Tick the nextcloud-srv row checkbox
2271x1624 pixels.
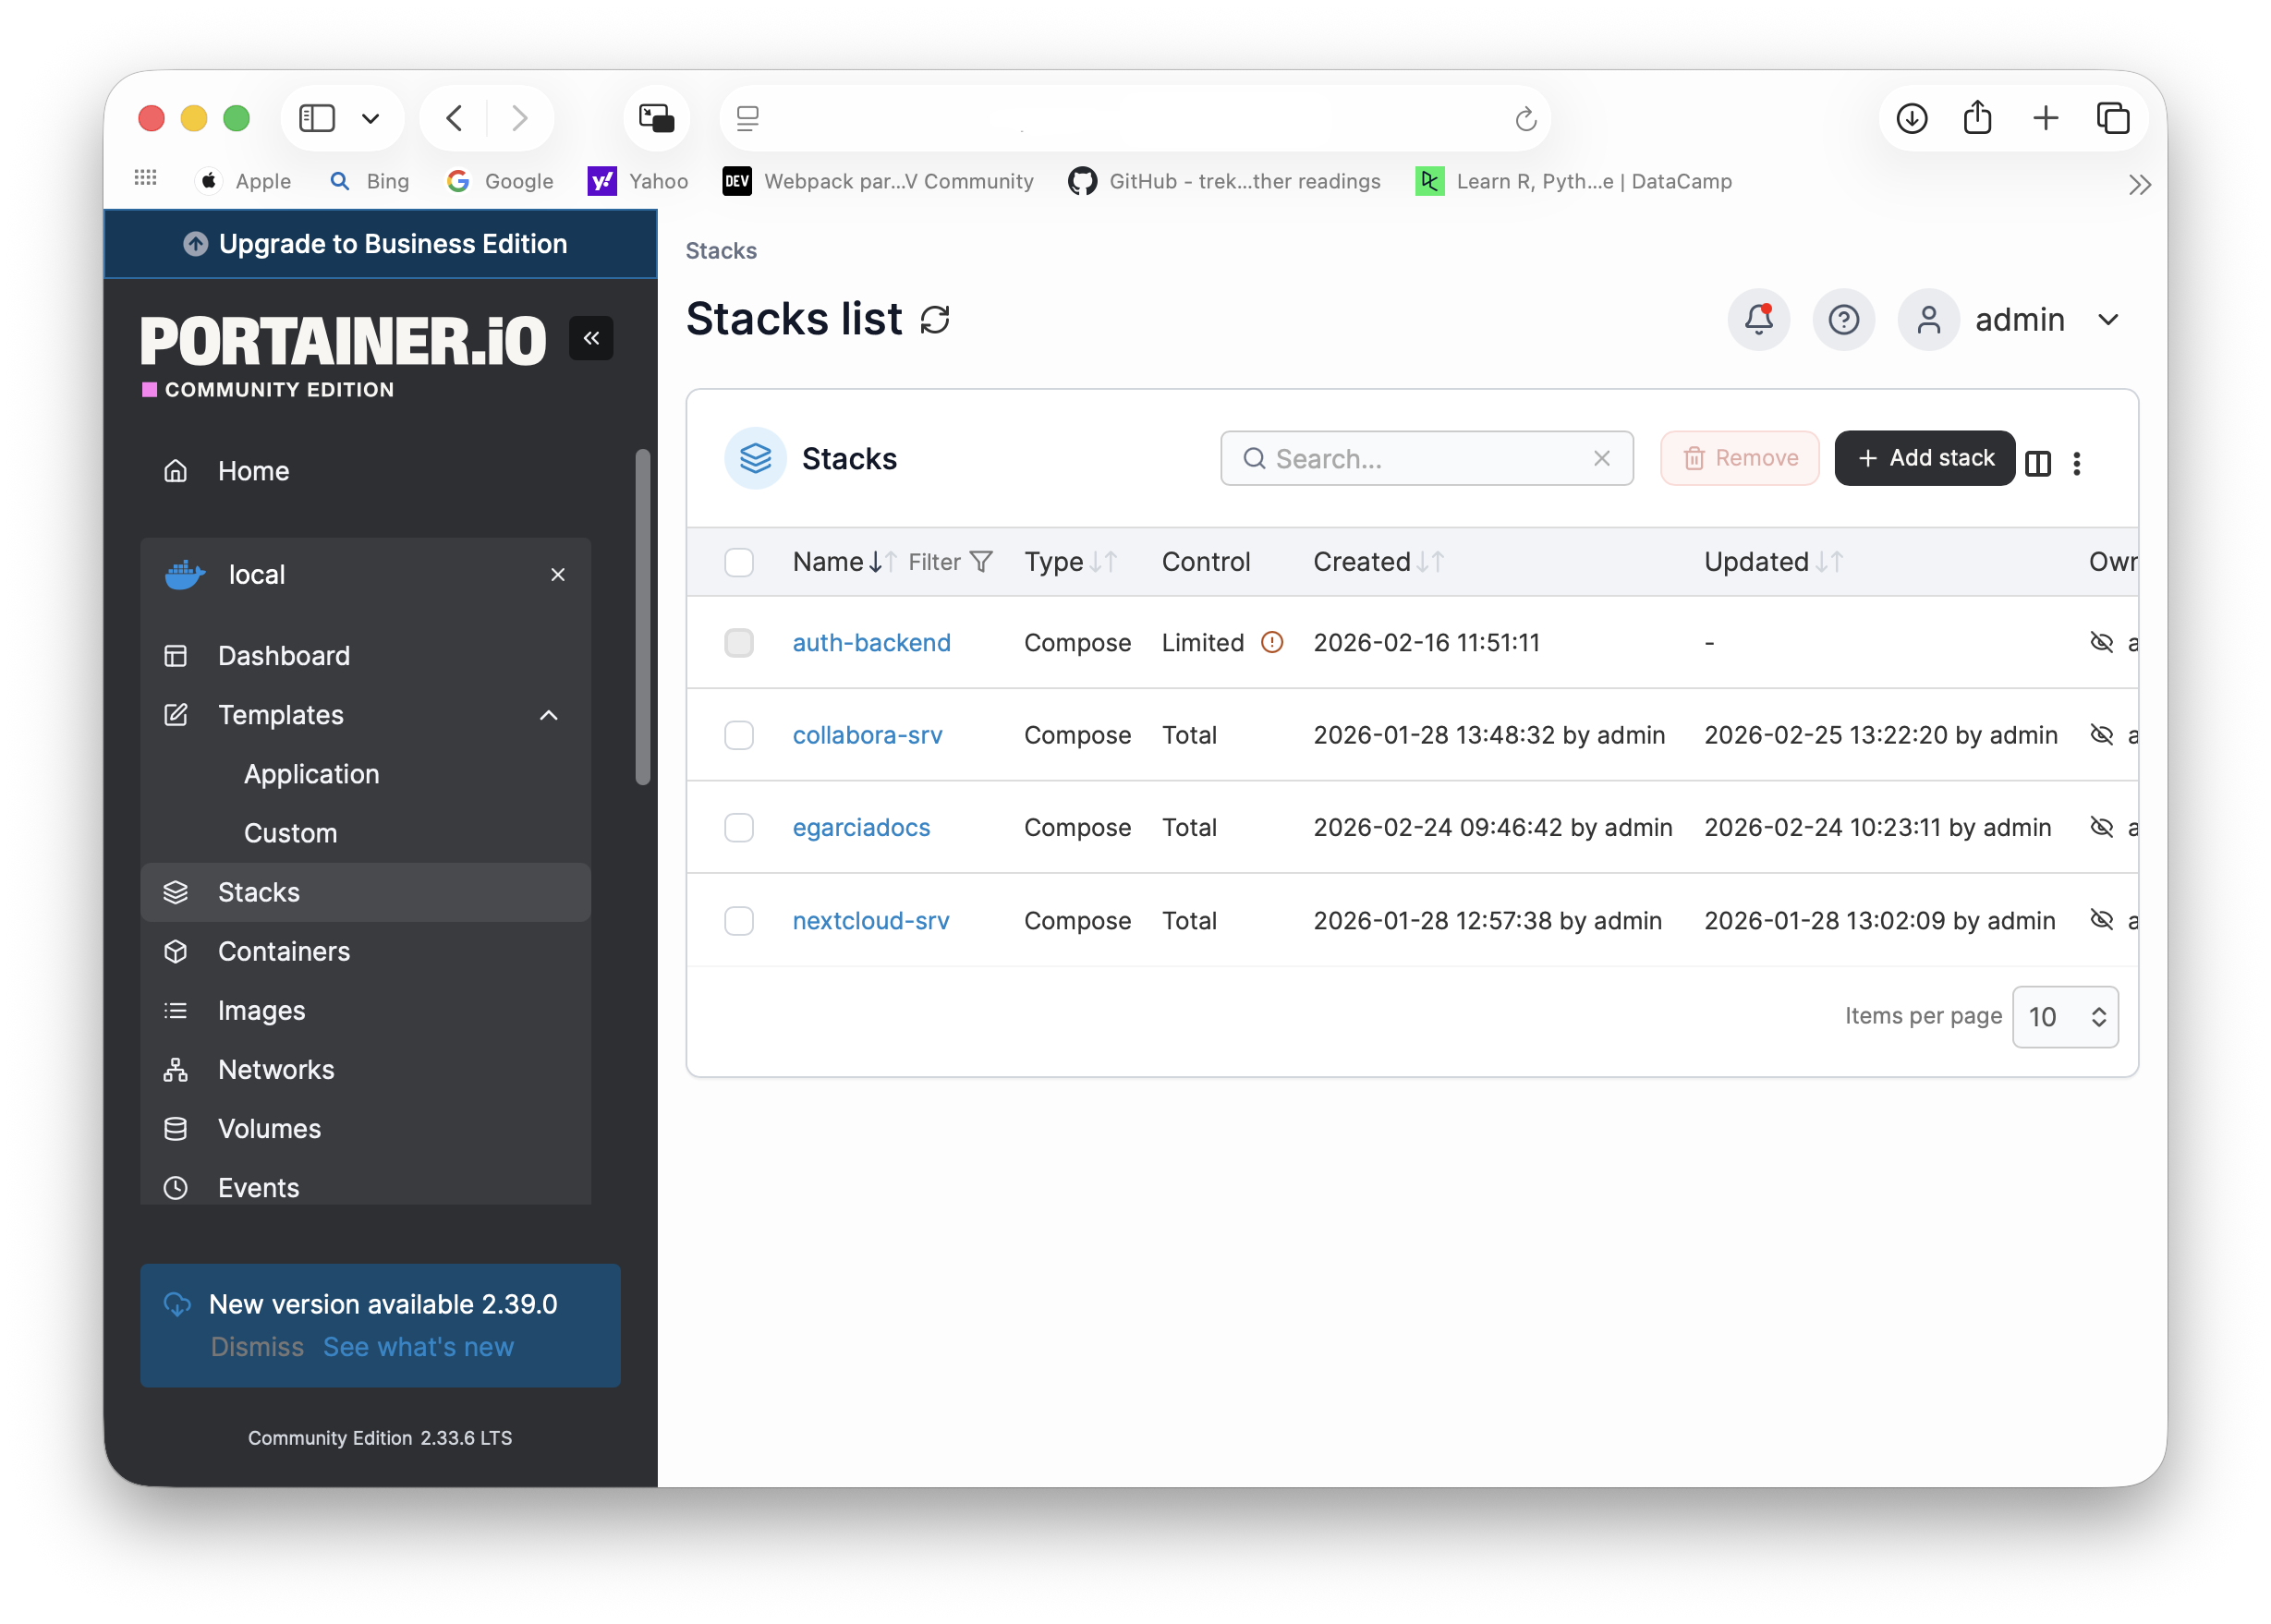739,920
